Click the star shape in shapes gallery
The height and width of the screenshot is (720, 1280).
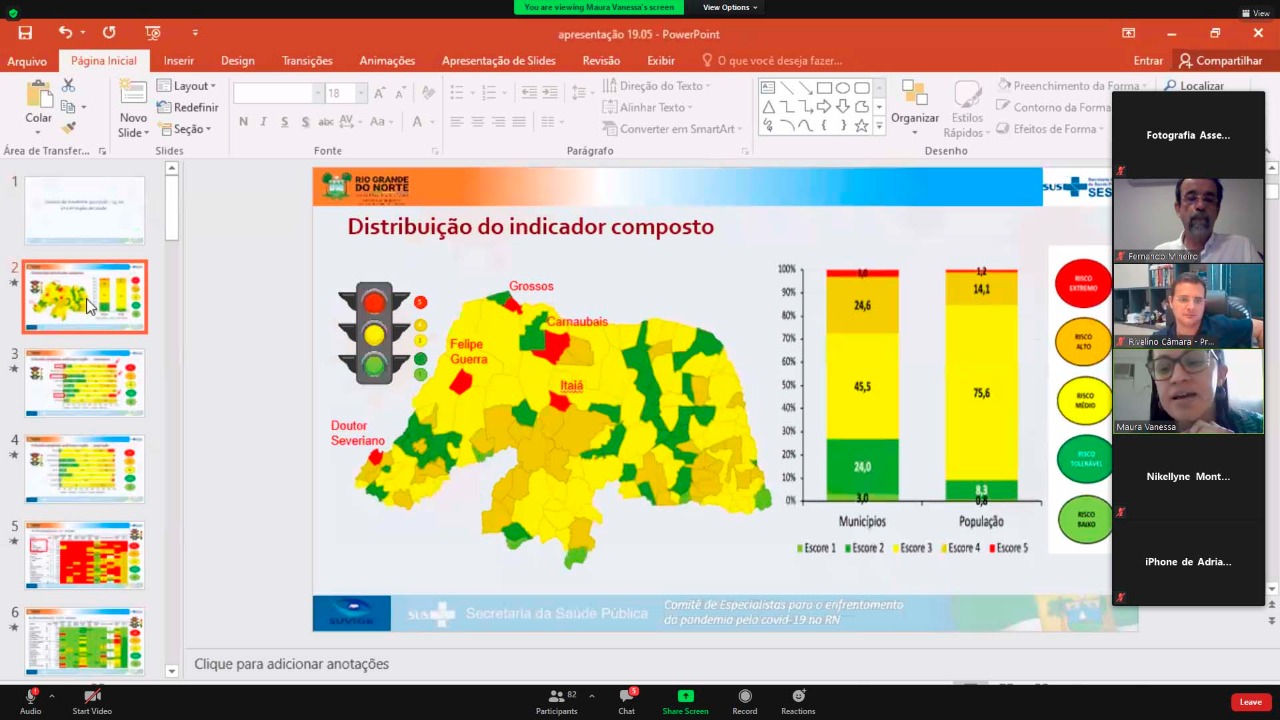coord(861,126)
